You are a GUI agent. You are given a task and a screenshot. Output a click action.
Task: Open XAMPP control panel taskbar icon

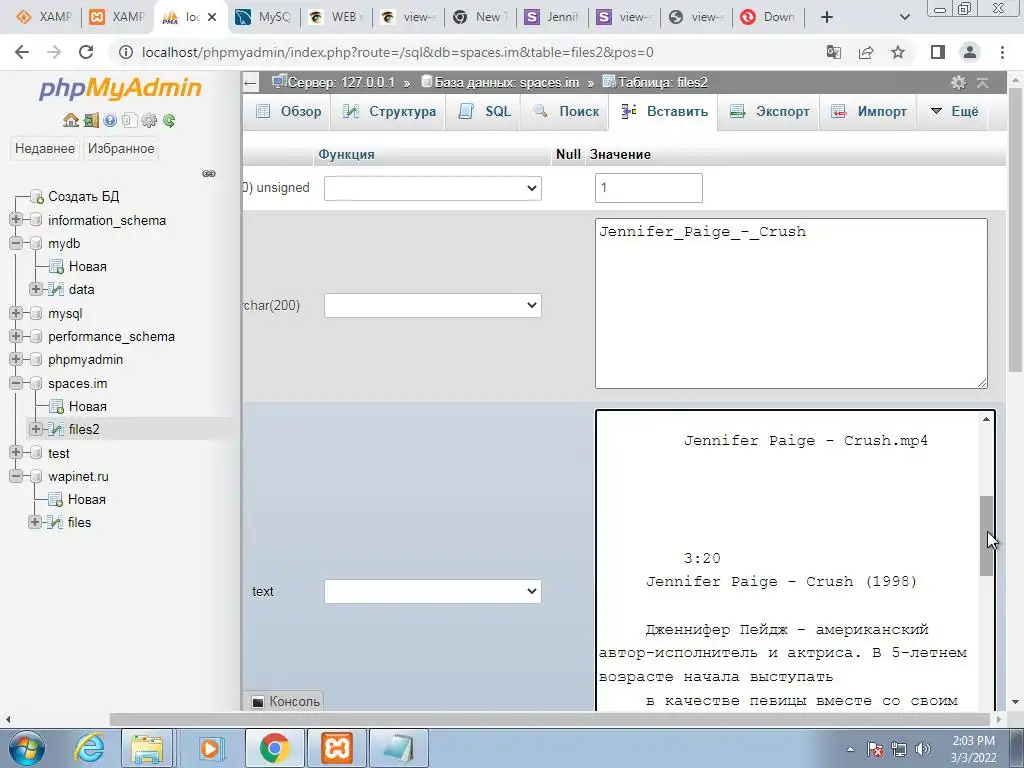tap(336, 748)
